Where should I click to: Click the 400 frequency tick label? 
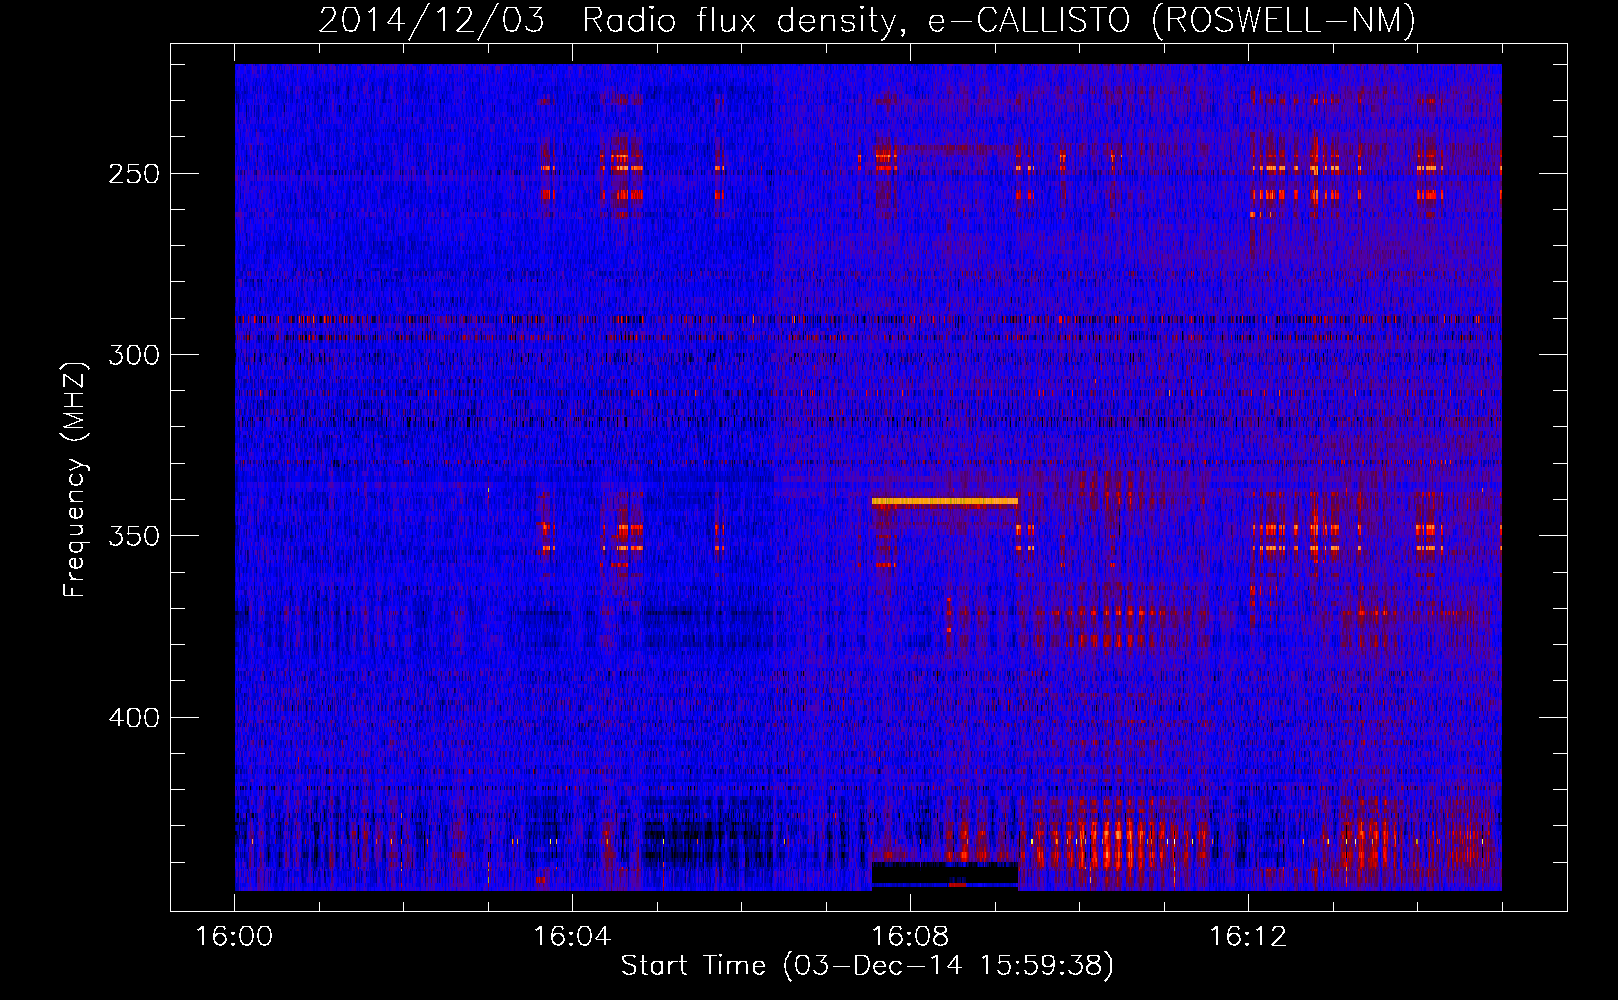[x=134, y=718]
